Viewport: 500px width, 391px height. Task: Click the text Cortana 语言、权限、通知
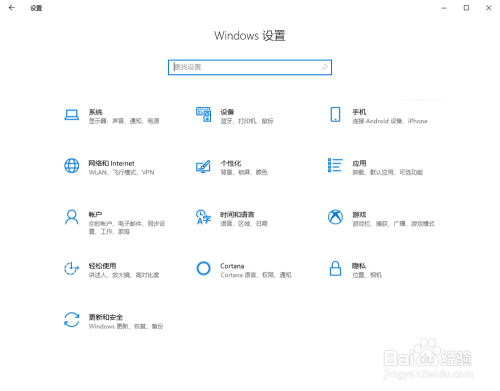[x=256, y=275]
